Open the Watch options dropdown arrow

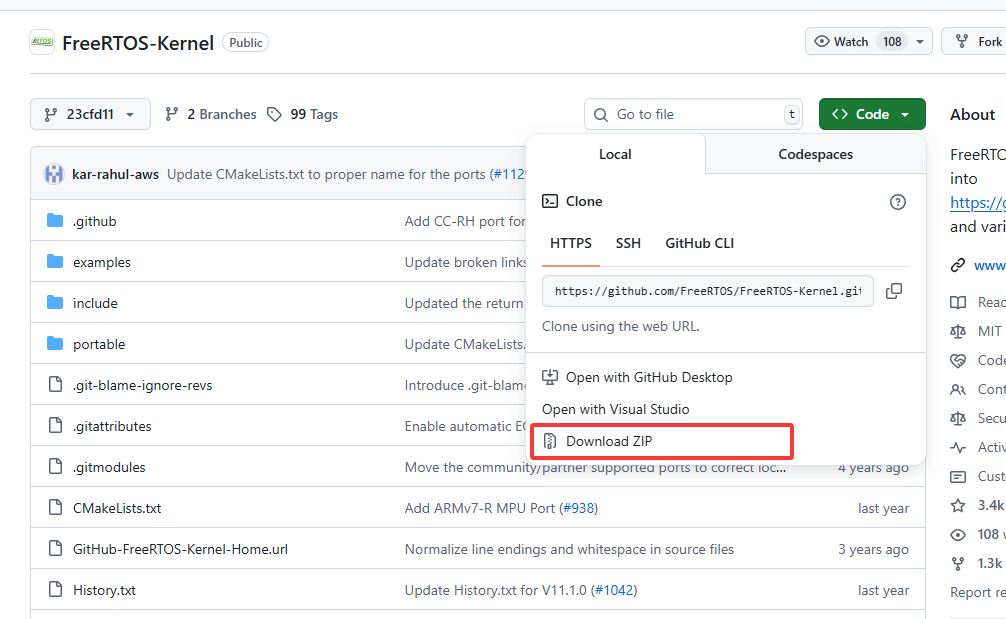tap(919, 42)
